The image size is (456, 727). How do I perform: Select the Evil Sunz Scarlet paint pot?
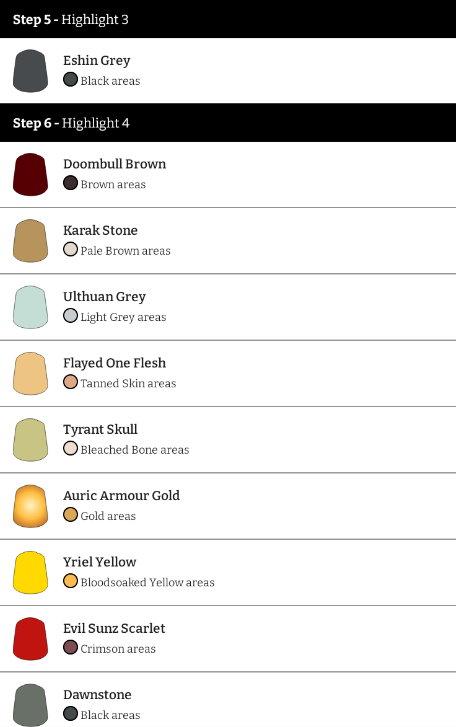click(x=31, y=638)
